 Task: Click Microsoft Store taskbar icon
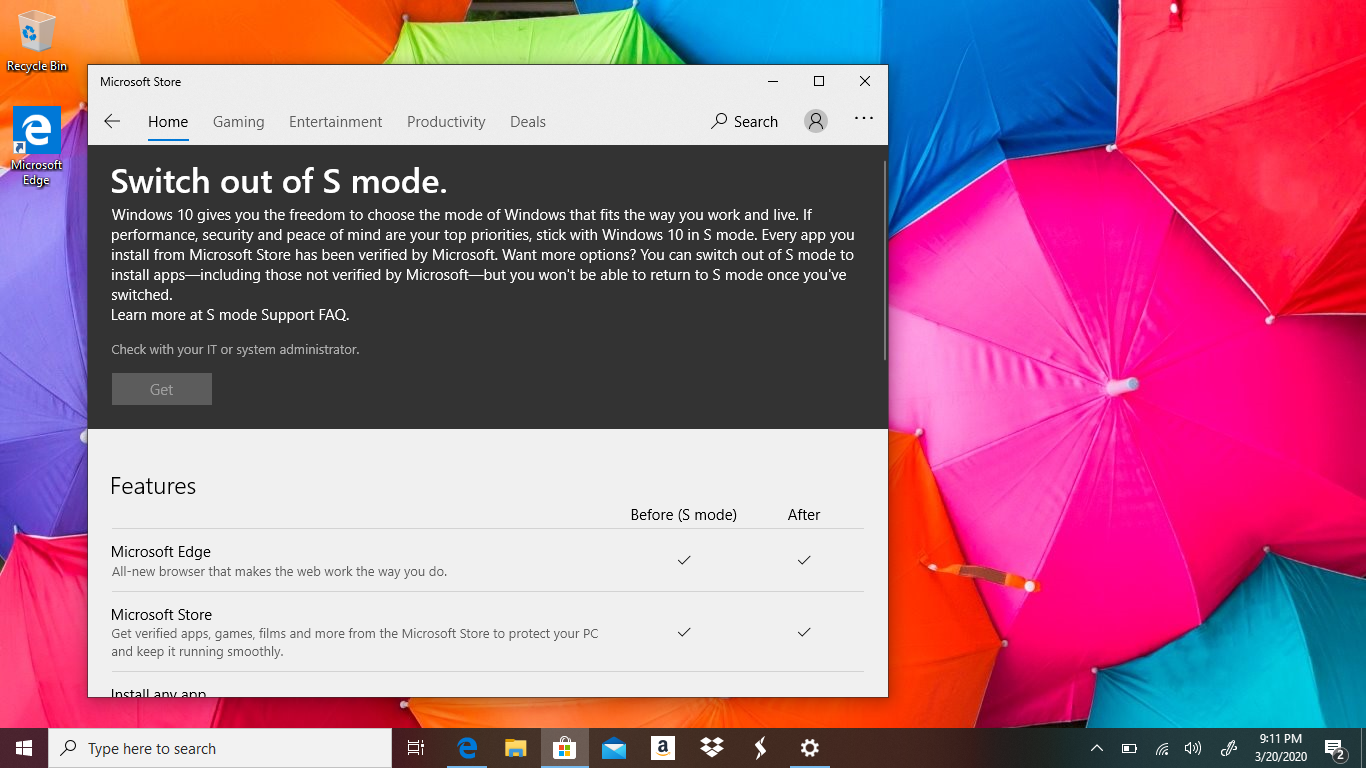(x=565, y=748)
